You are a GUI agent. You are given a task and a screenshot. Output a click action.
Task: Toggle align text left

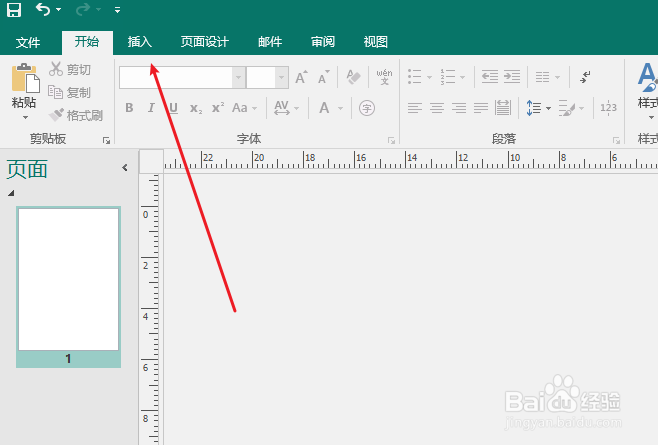click(415, 108)
